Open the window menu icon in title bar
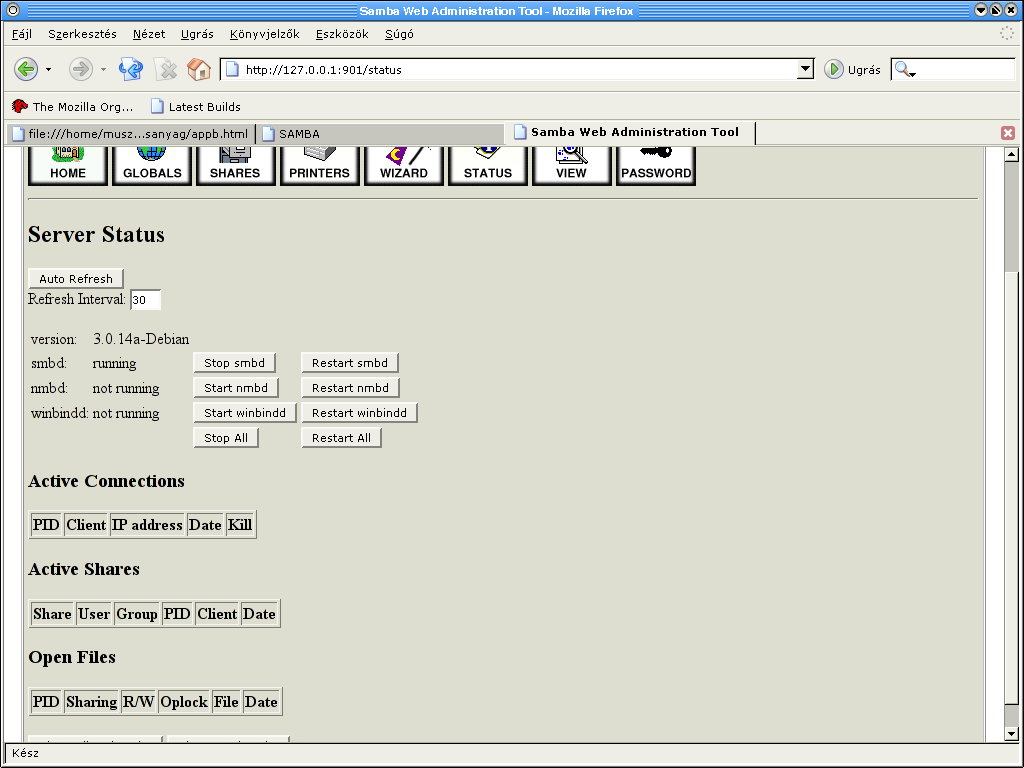Image resolution: width=1024 pixels, height=768 pixels. point(12,10)
